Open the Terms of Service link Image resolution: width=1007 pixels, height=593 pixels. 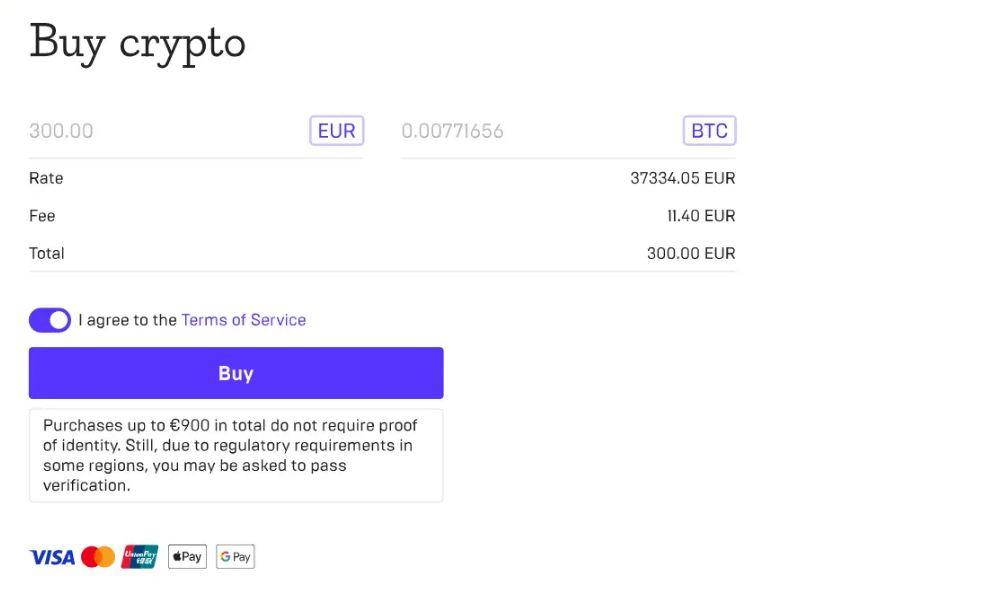click(243, 320)
